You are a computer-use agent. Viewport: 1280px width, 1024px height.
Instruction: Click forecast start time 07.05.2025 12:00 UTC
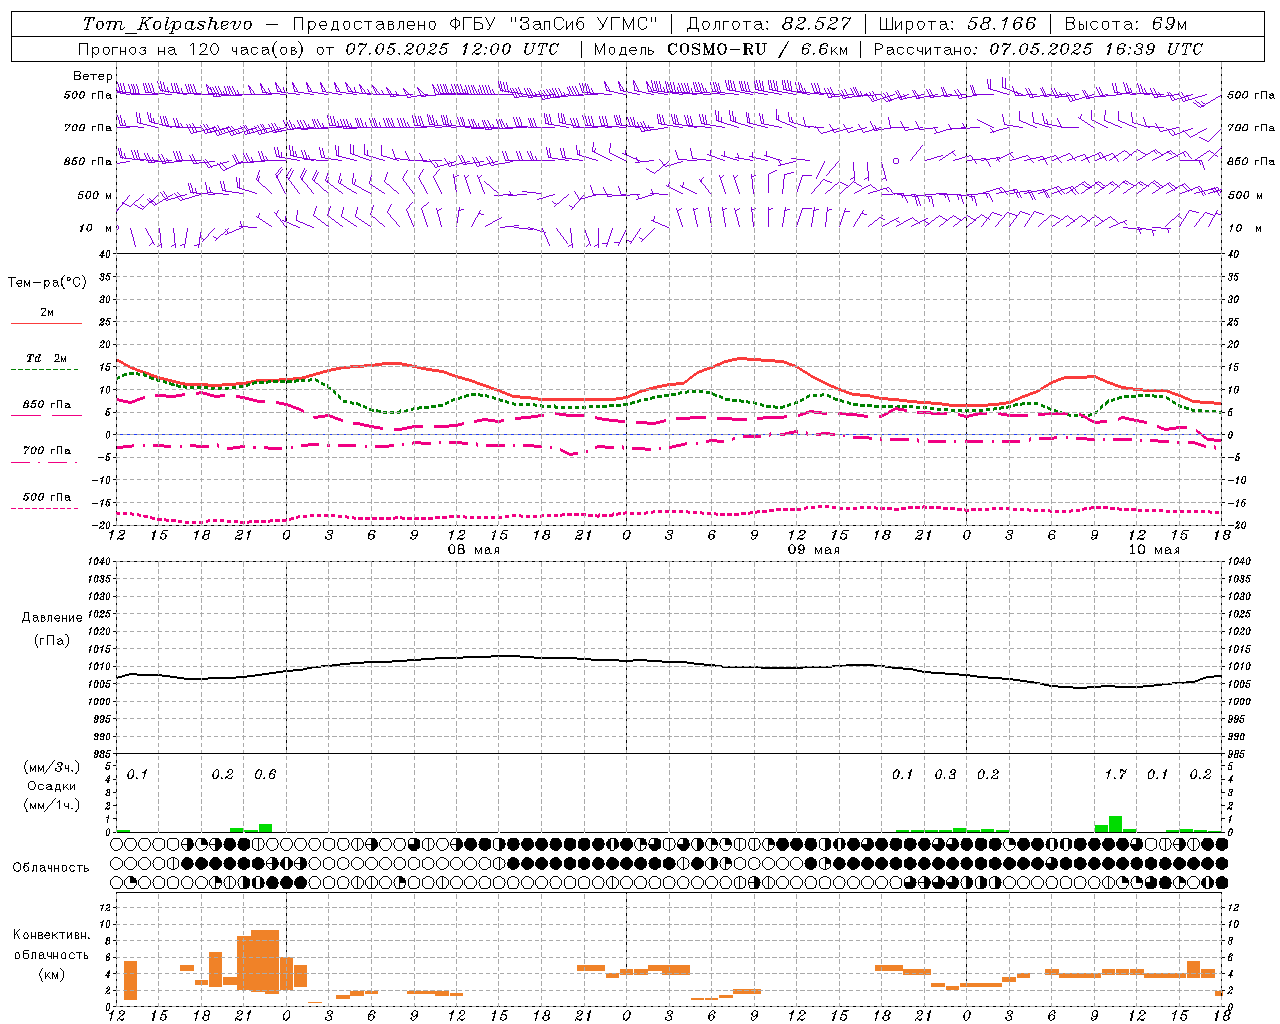click(452, 49)
